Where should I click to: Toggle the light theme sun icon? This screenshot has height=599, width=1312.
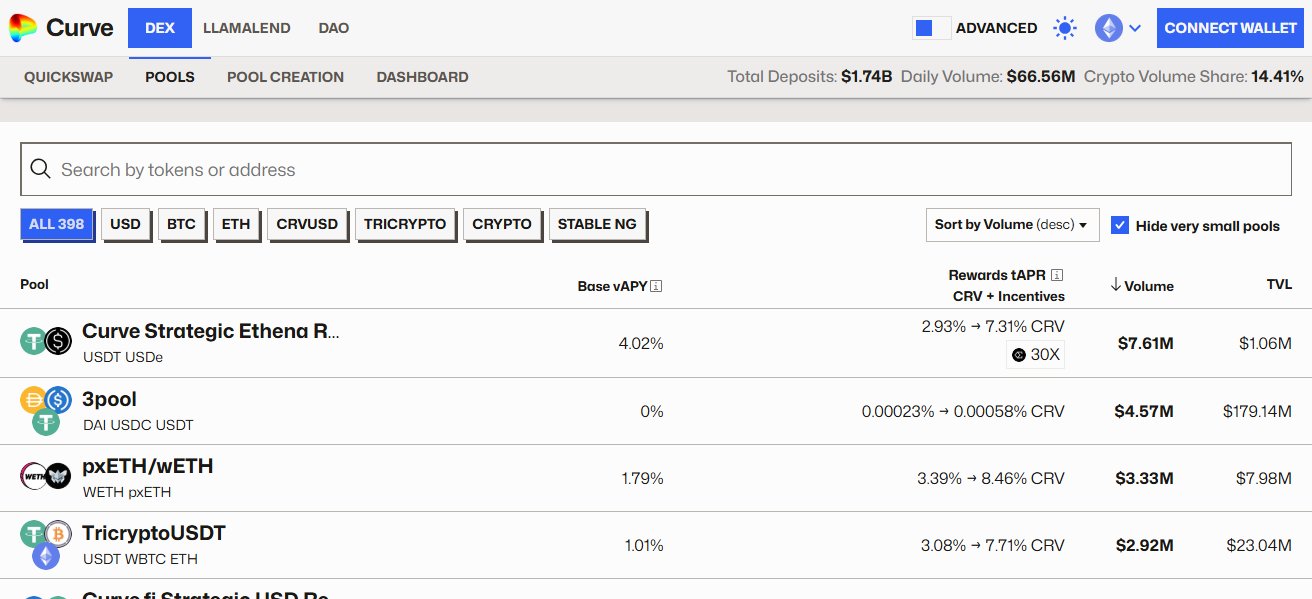point(1065,28)
